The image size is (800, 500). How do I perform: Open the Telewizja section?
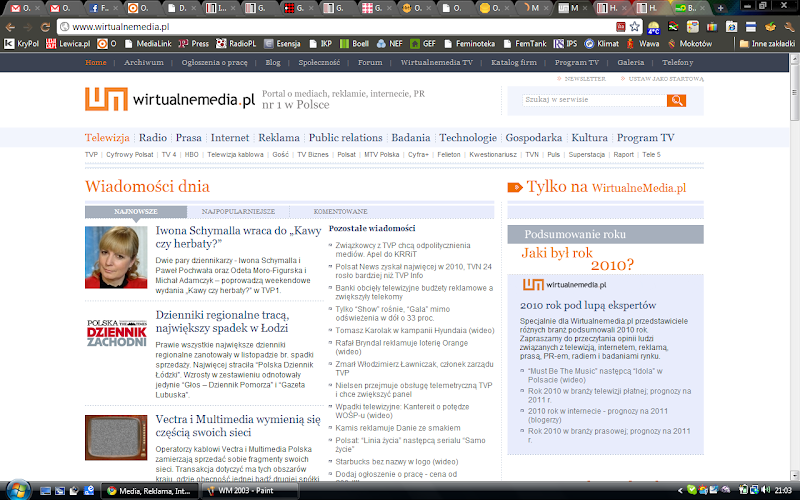click(107, 138)
